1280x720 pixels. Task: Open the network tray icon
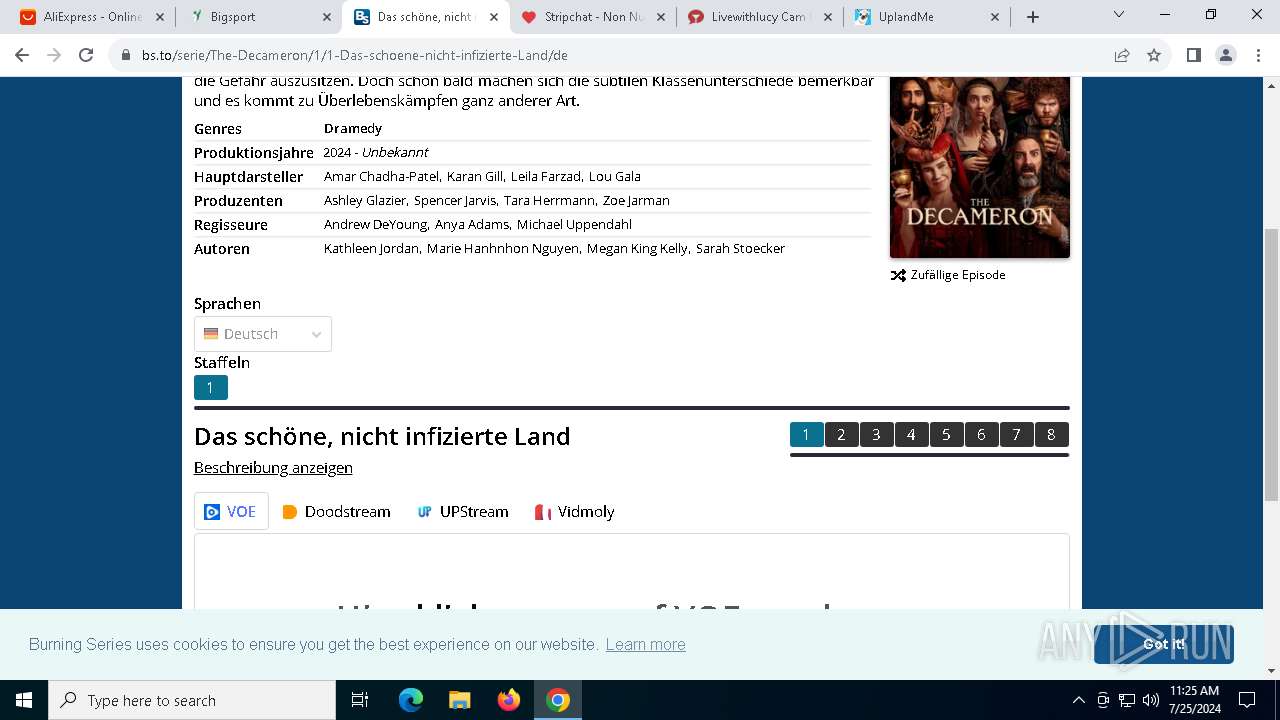tap(1127, 700)
